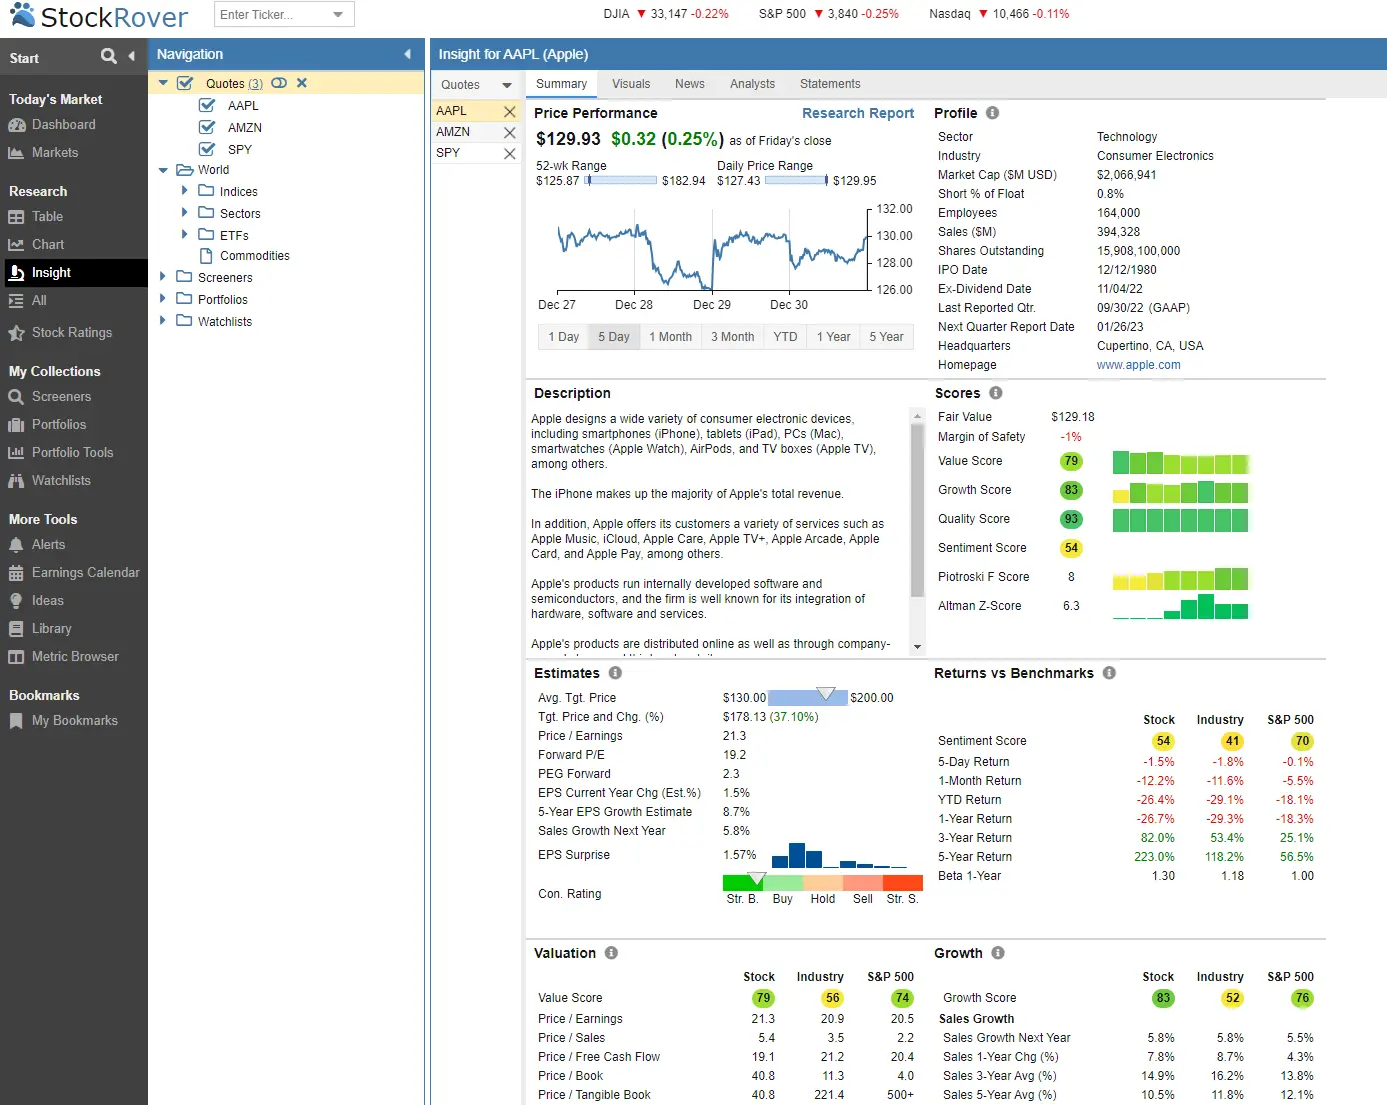Open the Analysts tab for AAPL
1387x1105 pixels.
click(x=752, y=84)
